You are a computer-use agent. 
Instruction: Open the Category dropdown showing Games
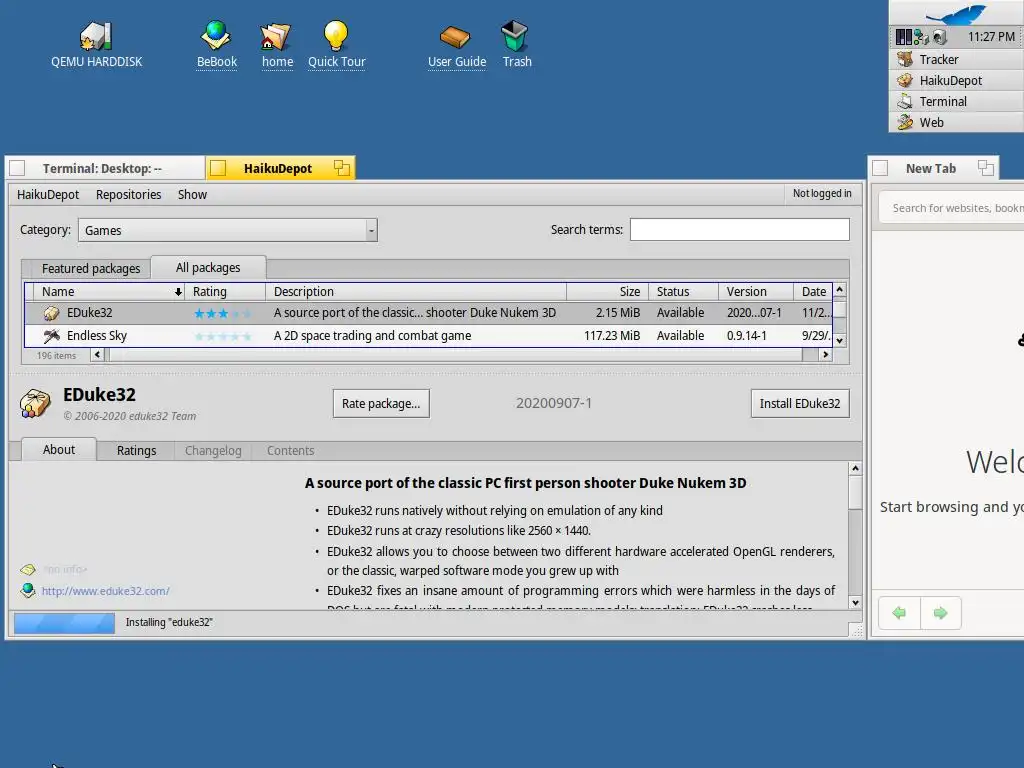228,230
